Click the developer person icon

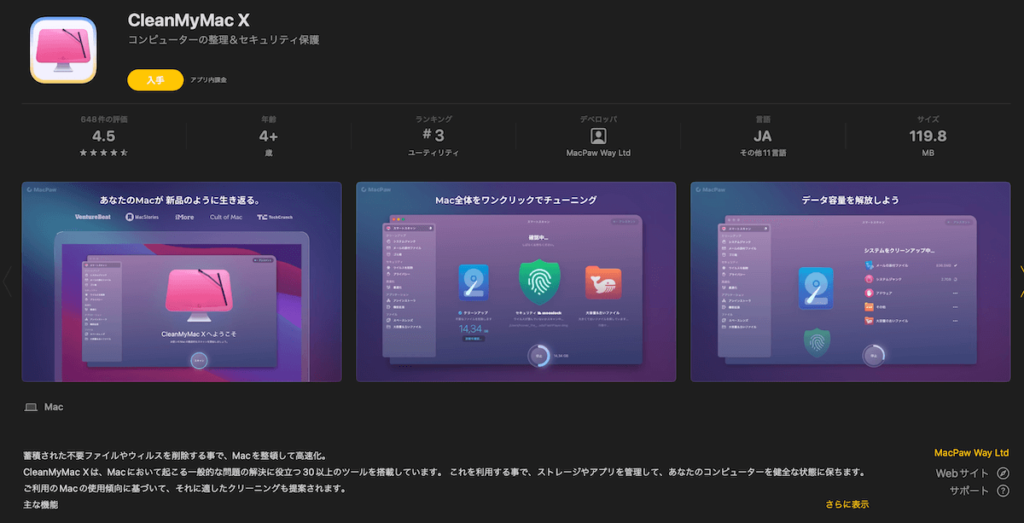(x=598, y=136)
